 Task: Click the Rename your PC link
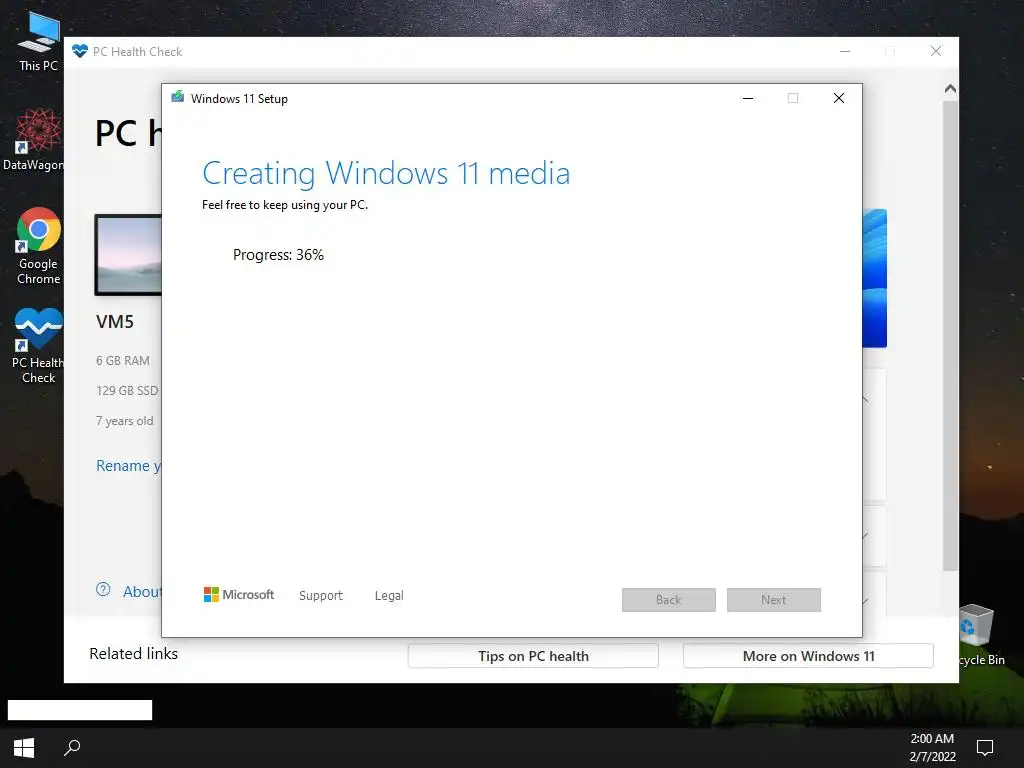coord(129,466)
